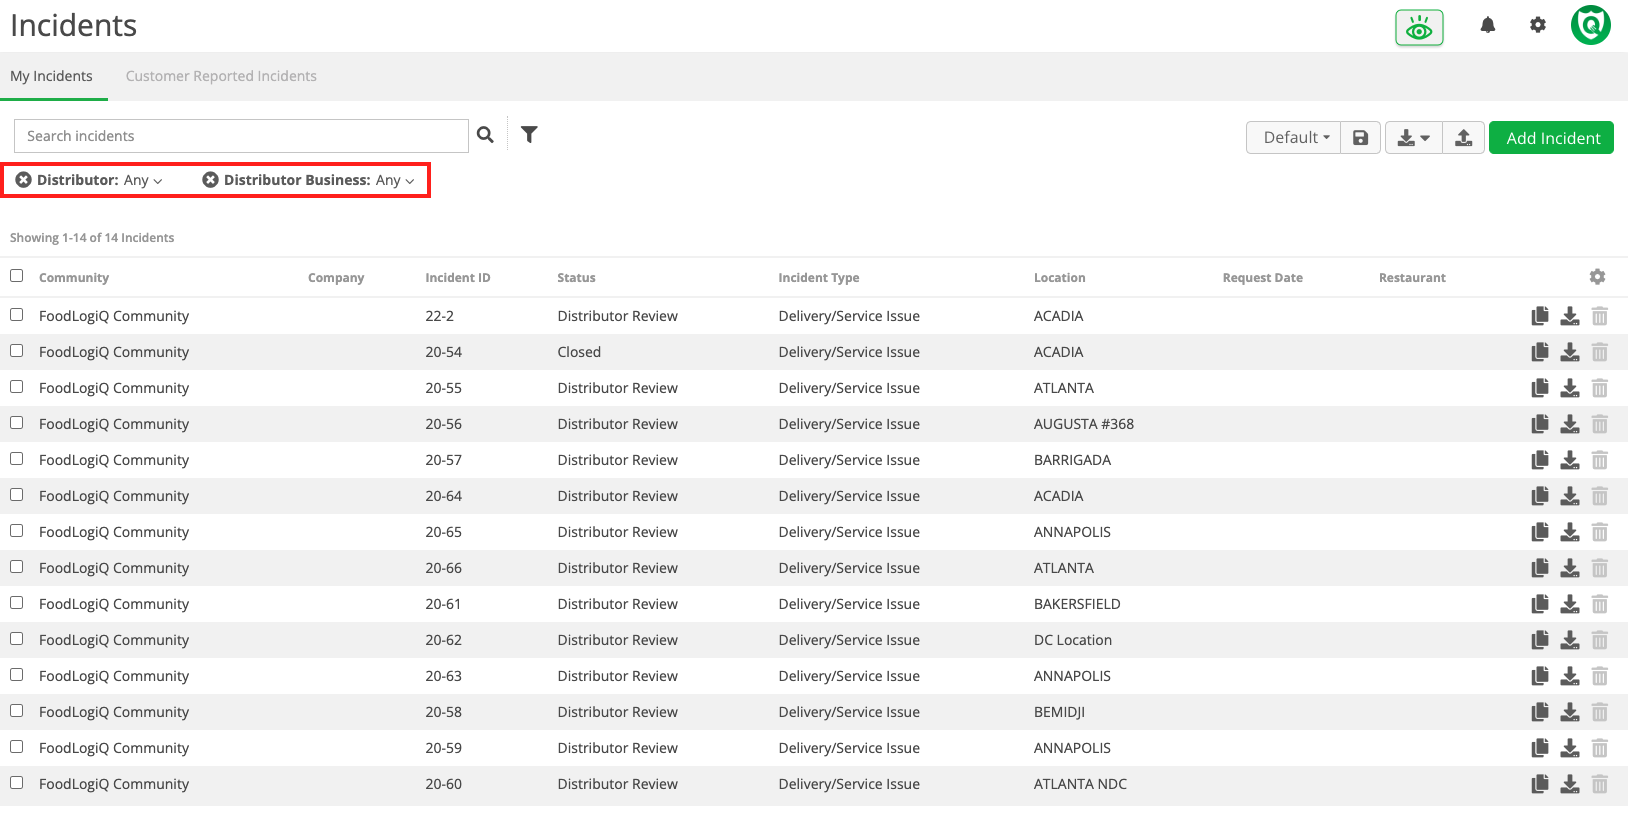Save the current view with disk icon
This screenshot has height=829, width=1628.
coord(1360,138)
